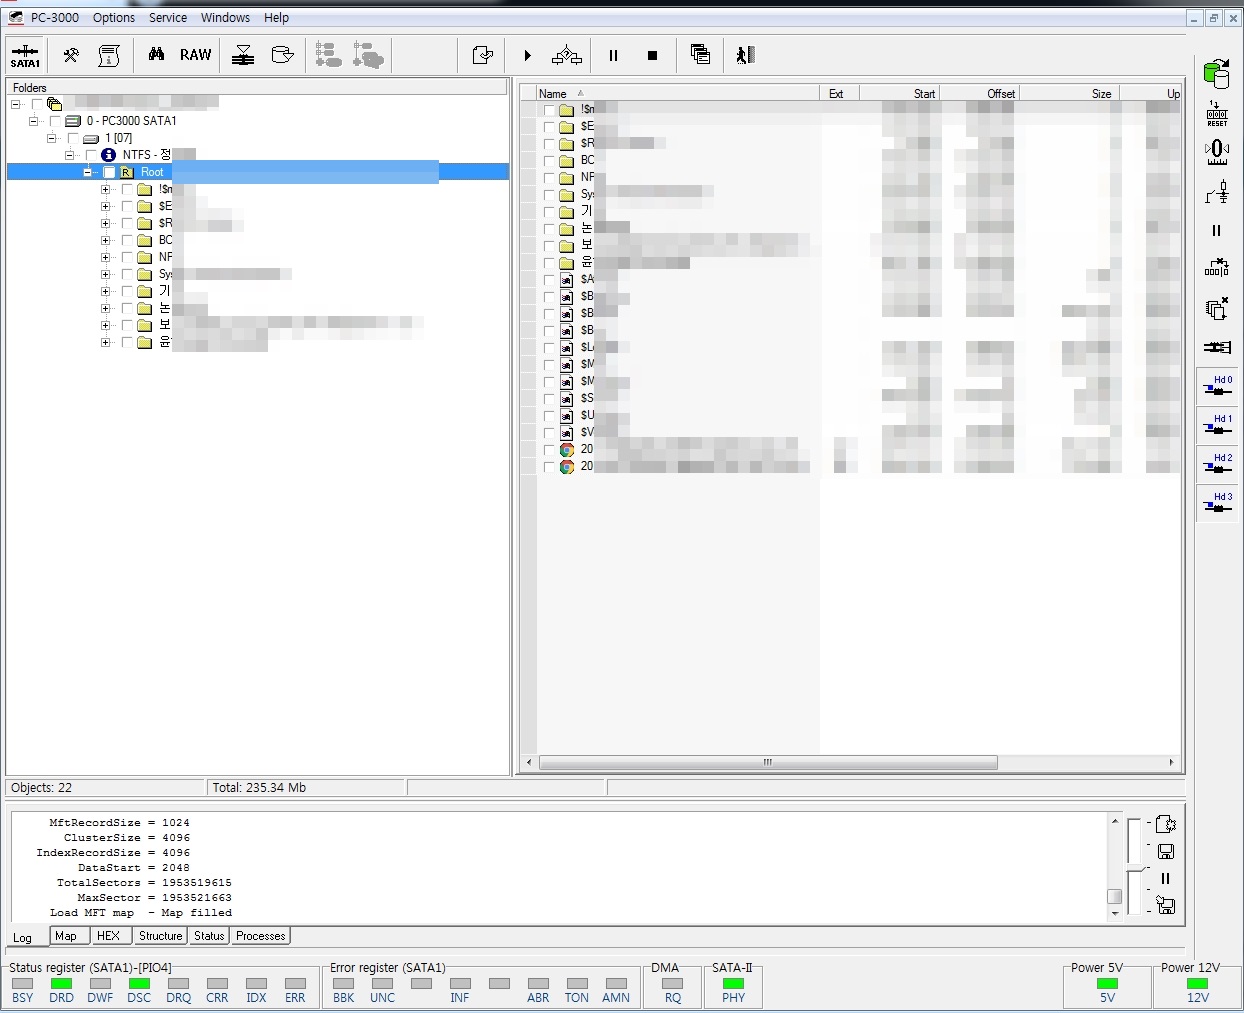Tick the checkbox of the BC folder in the tree

pos(127,240)
